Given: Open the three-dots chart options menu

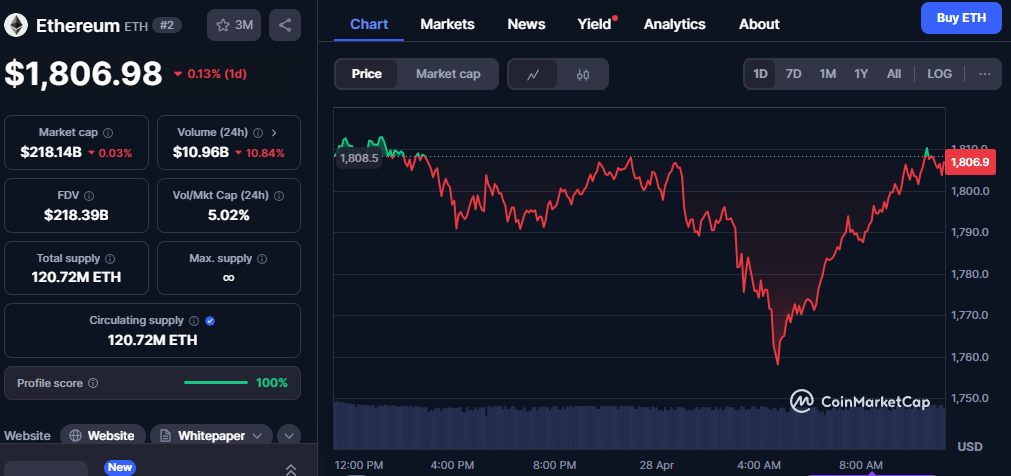Looking at the screenshot, I should click(985, 74).
